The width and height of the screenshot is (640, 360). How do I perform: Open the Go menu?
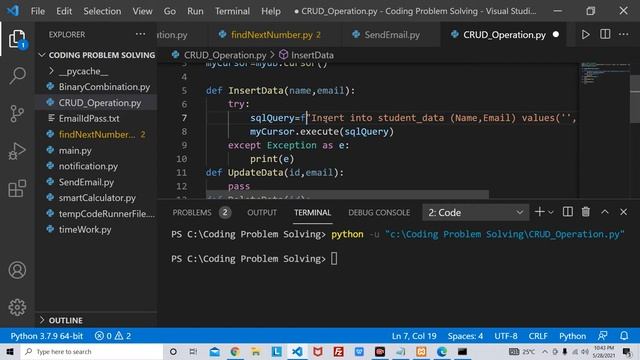point(170,11)
